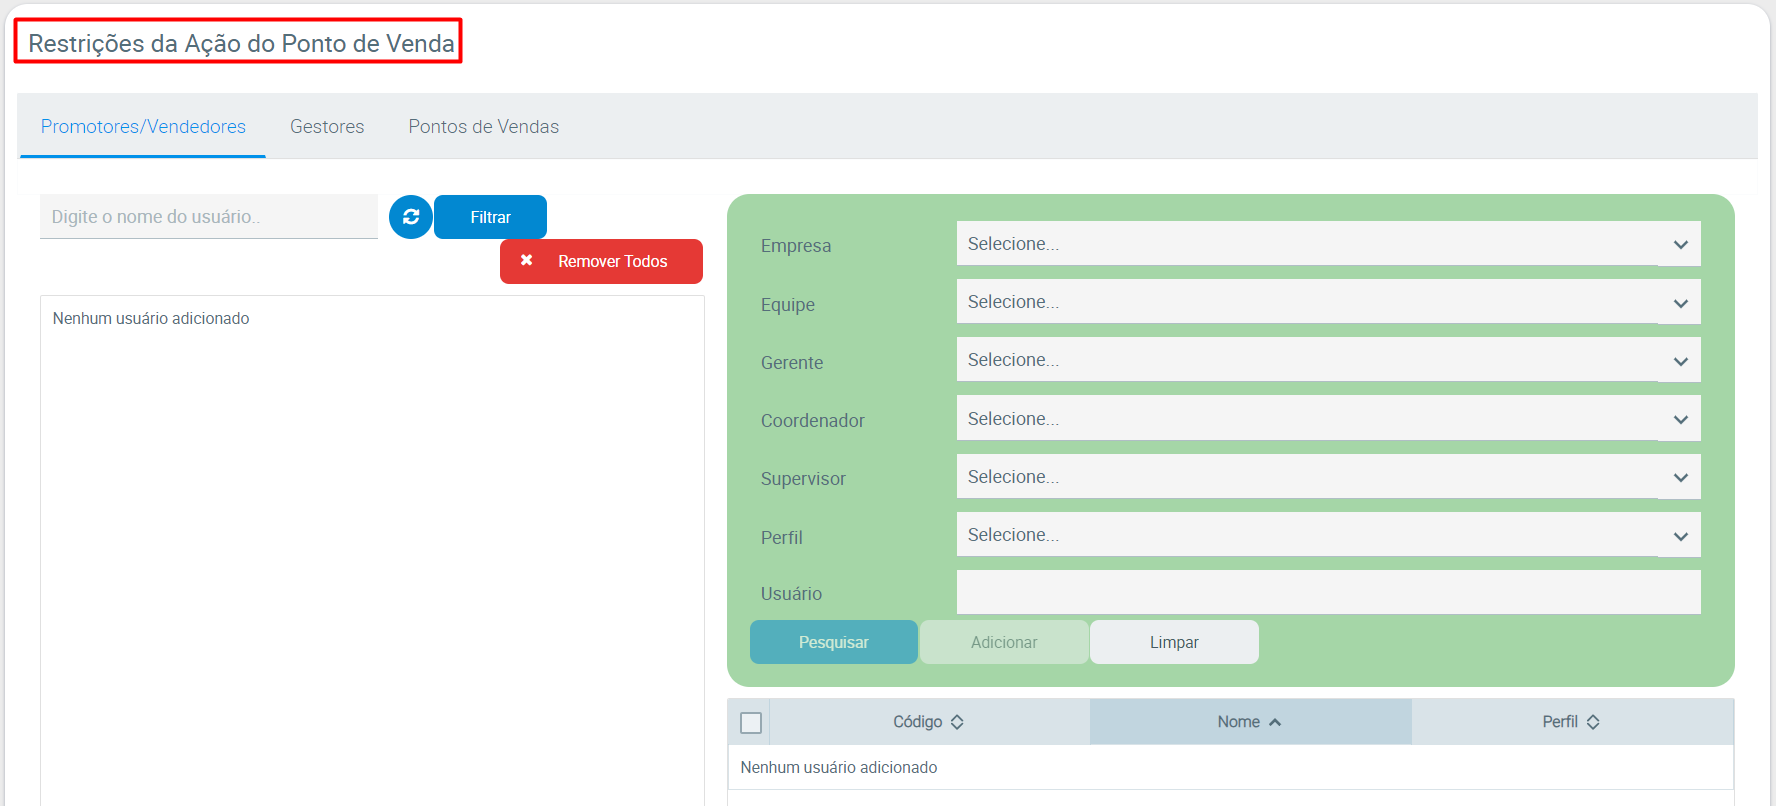Click the Equipe field label
Viewport: 1776px width, 806px height.
click(x=788, y=305)
